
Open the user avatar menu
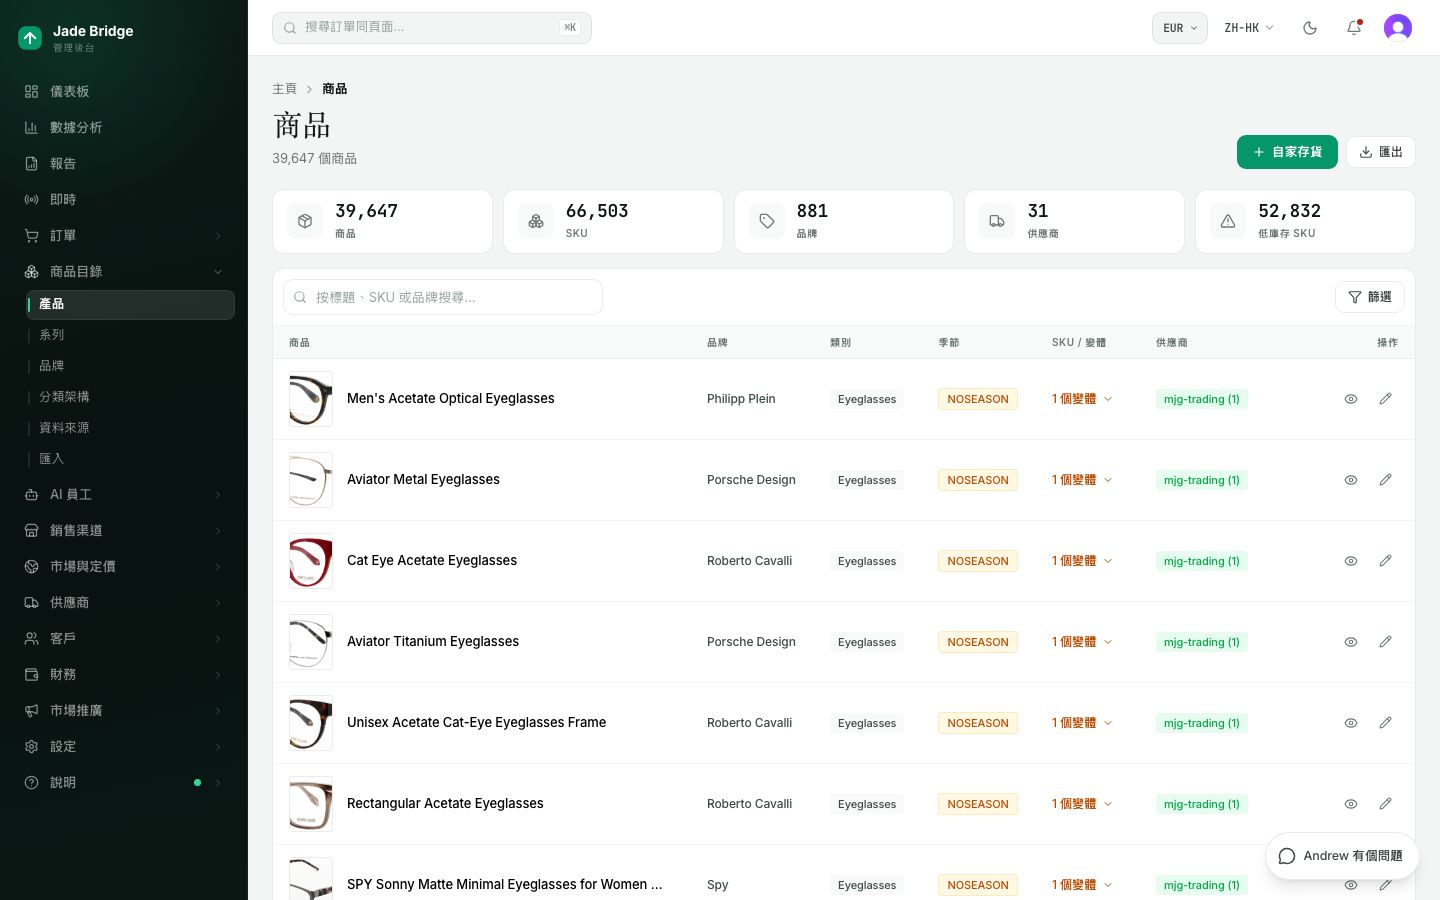point(1398,28)
